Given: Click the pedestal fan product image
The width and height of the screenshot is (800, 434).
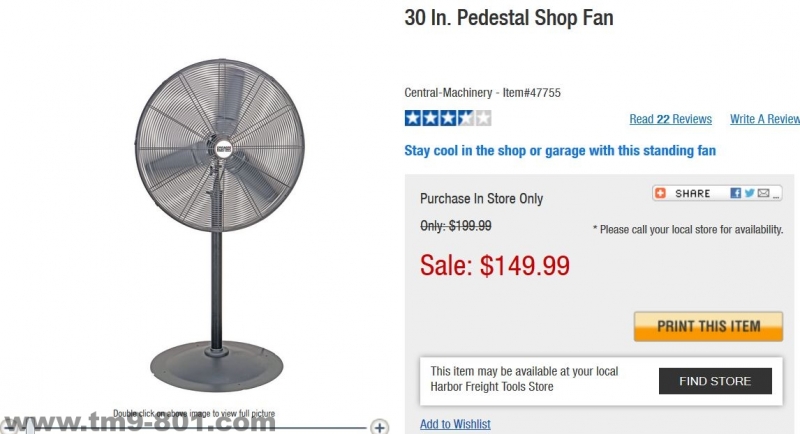Looking at the screenshot, I should (x=219, y=224).
